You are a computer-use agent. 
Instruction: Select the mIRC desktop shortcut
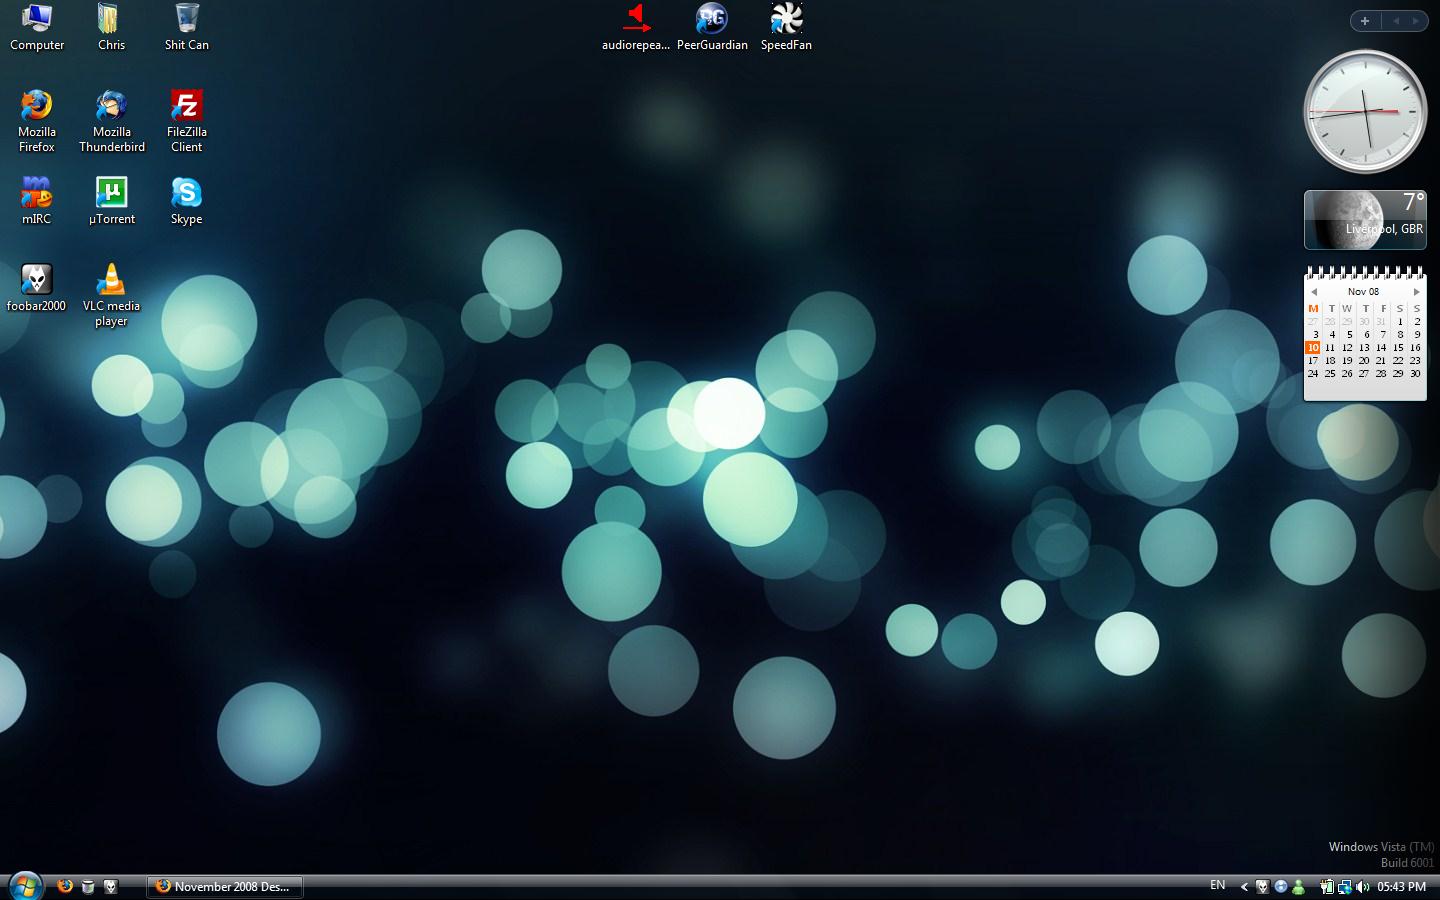[37, 200]
